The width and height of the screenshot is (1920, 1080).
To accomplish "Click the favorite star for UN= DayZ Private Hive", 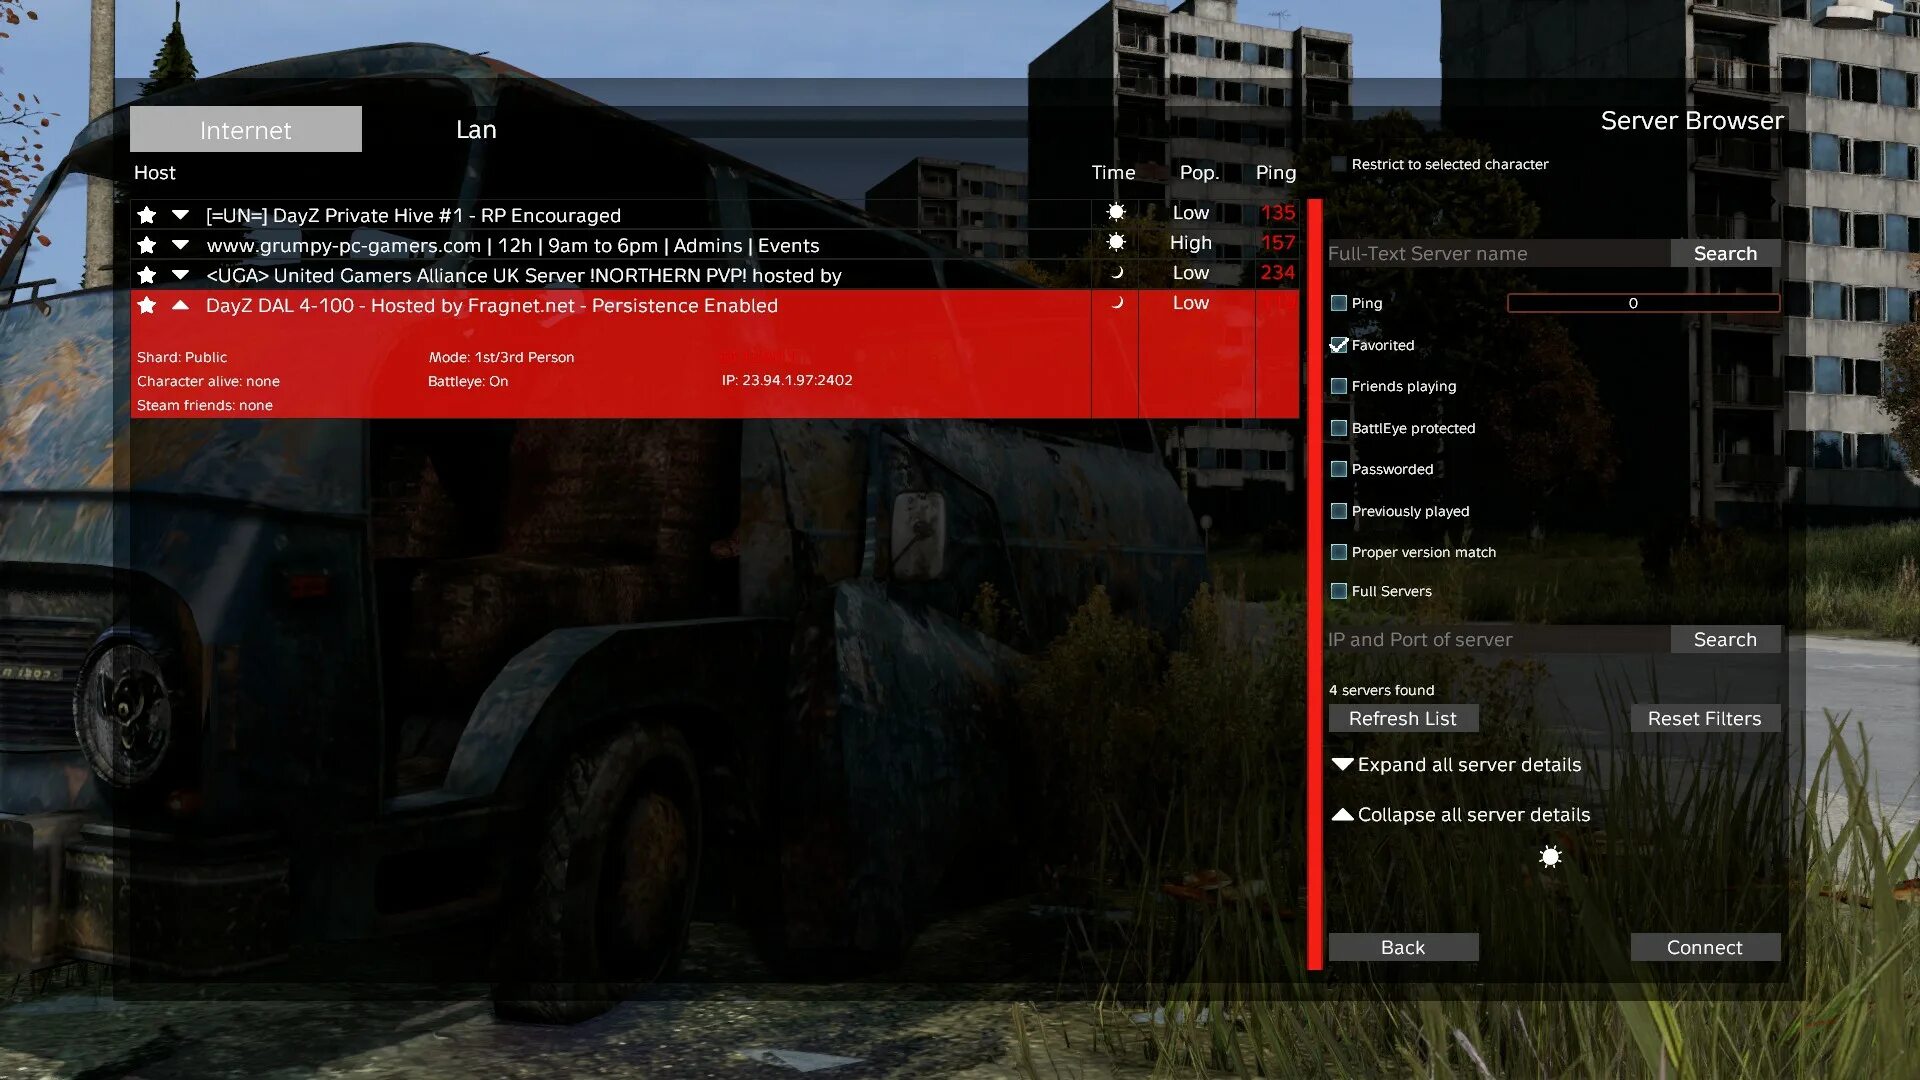I will click(x=146, y=214).
